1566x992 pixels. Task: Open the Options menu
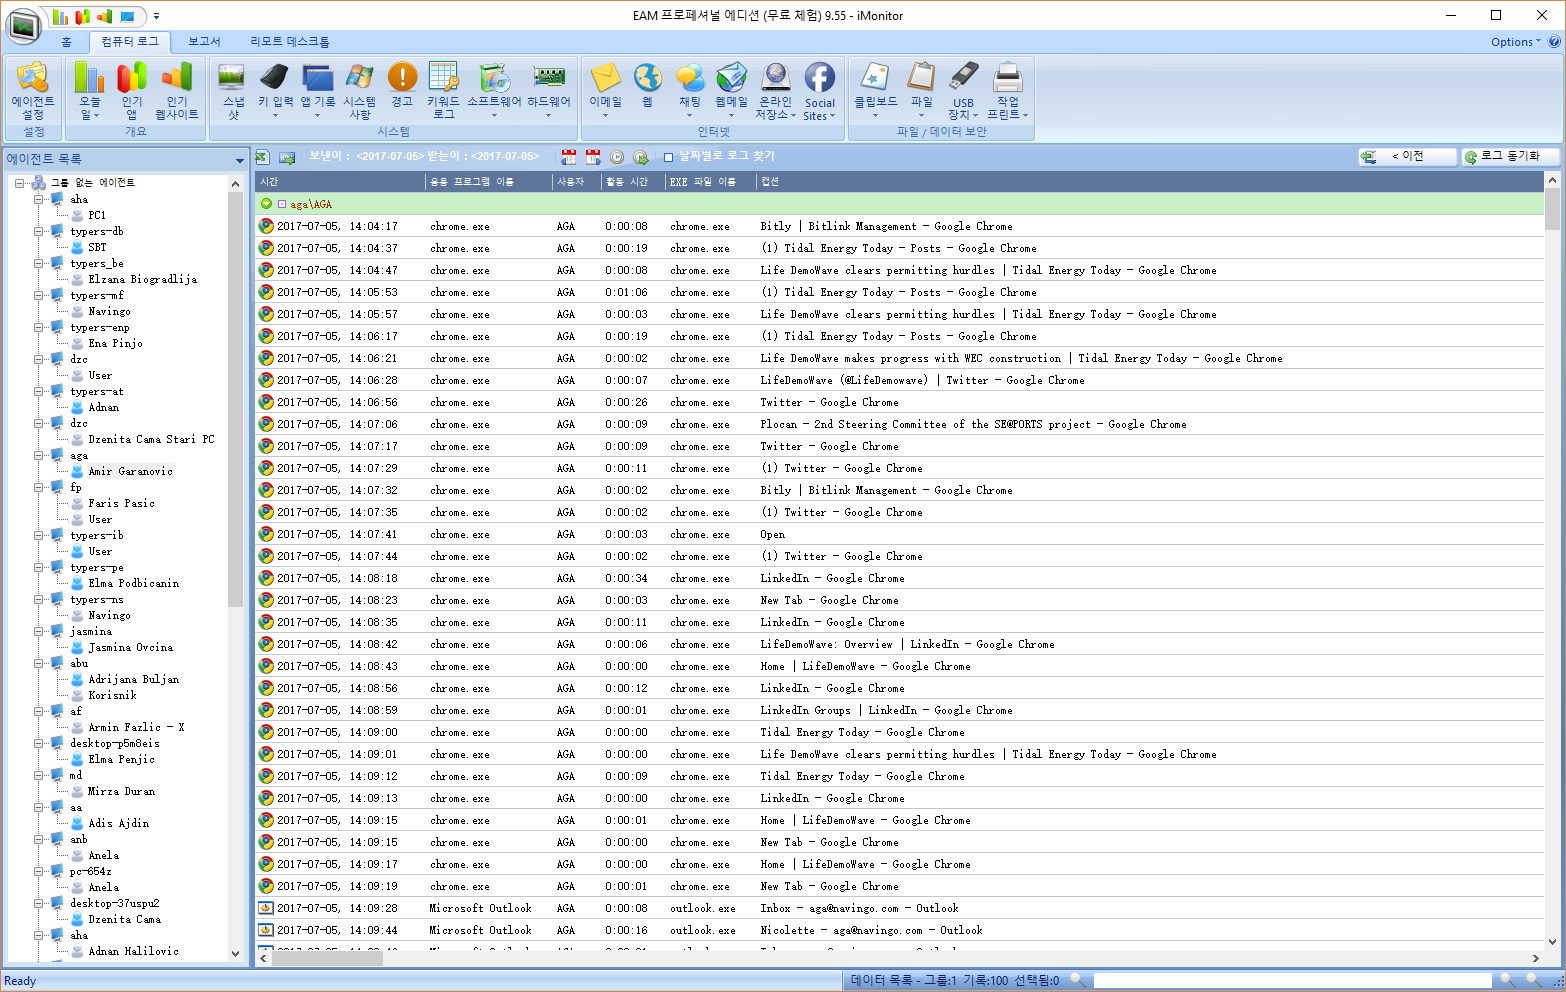pos(1515,42)
